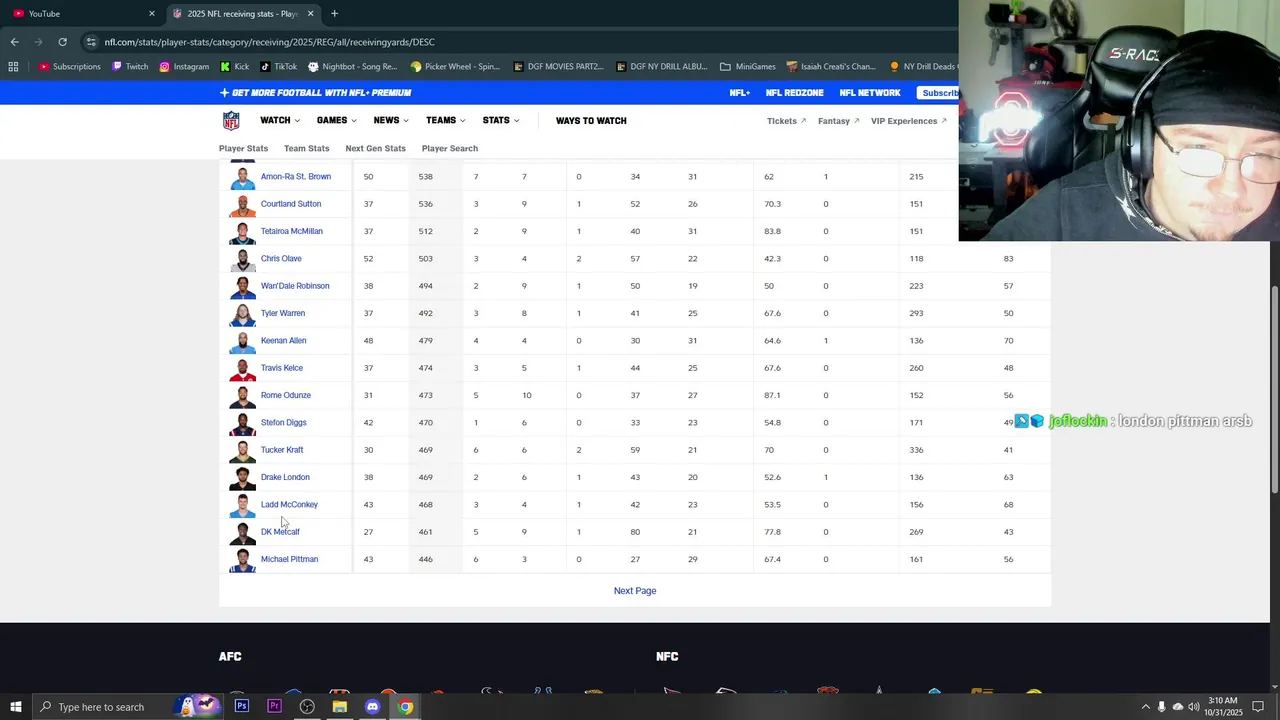Open the VIP Experiences link
This screenshot has width=1280, height=720.
point(908,121)
